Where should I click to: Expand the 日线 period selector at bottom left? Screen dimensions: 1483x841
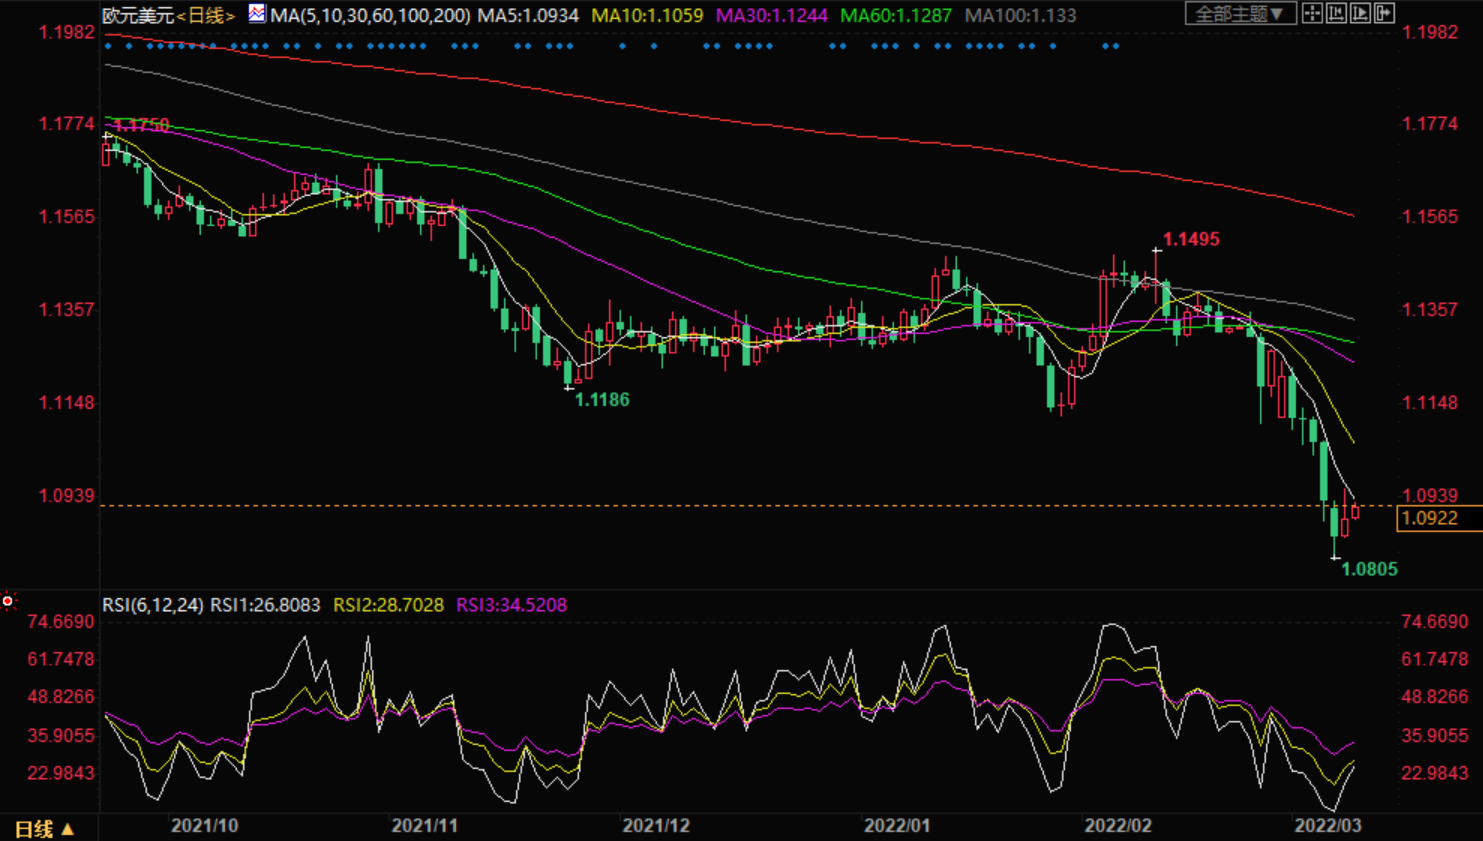tap(44, 829)
